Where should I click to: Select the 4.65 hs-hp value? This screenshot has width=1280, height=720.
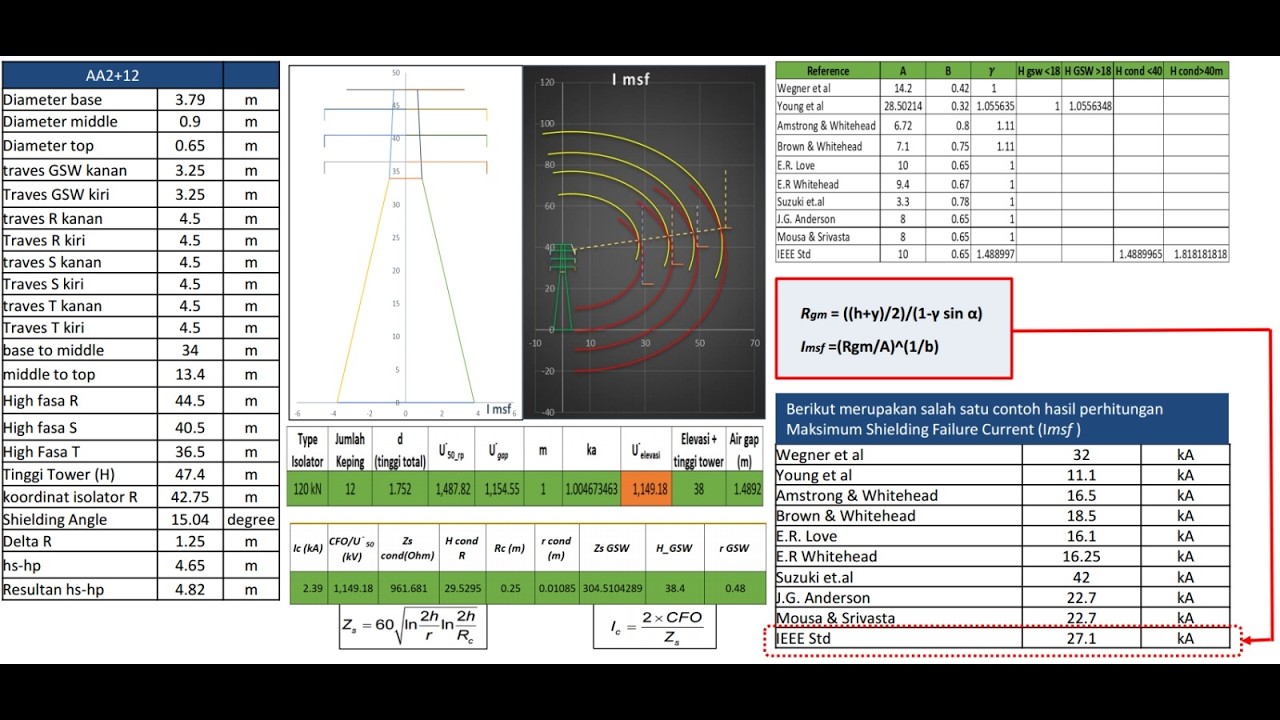(x=190, y=566)
